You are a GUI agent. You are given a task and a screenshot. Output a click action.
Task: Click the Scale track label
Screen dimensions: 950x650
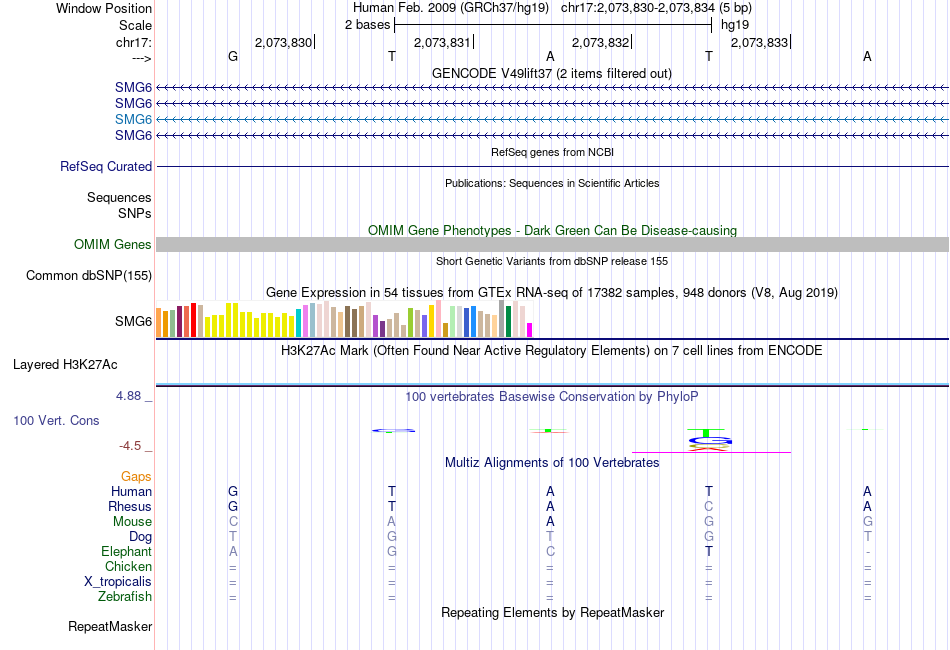pyautogui.click(x=135, y=25)
